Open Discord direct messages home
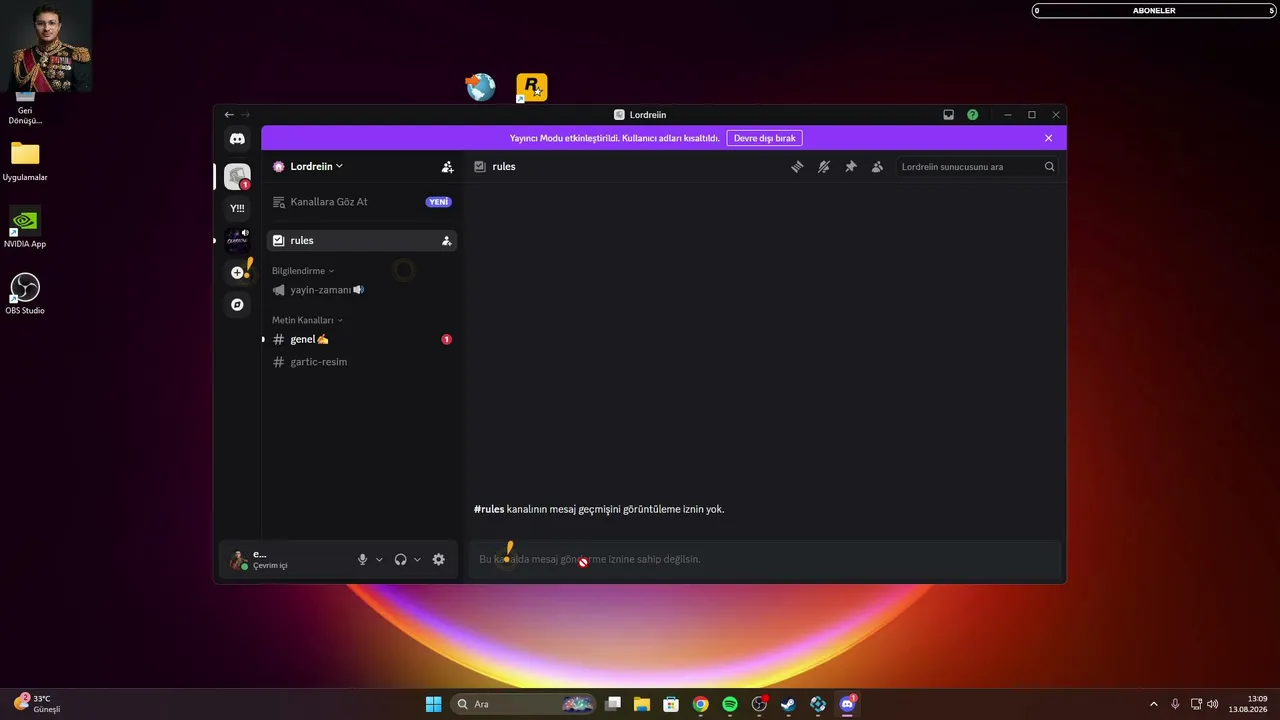 tap(237, 139)
